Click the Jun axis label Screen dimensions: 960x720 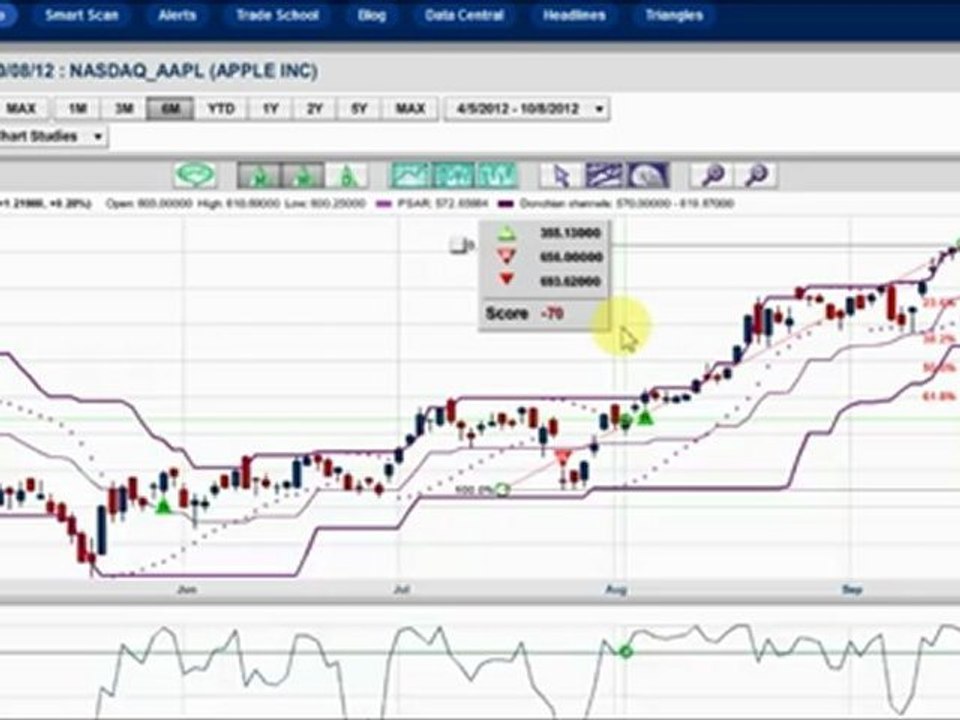coord(187,590)
